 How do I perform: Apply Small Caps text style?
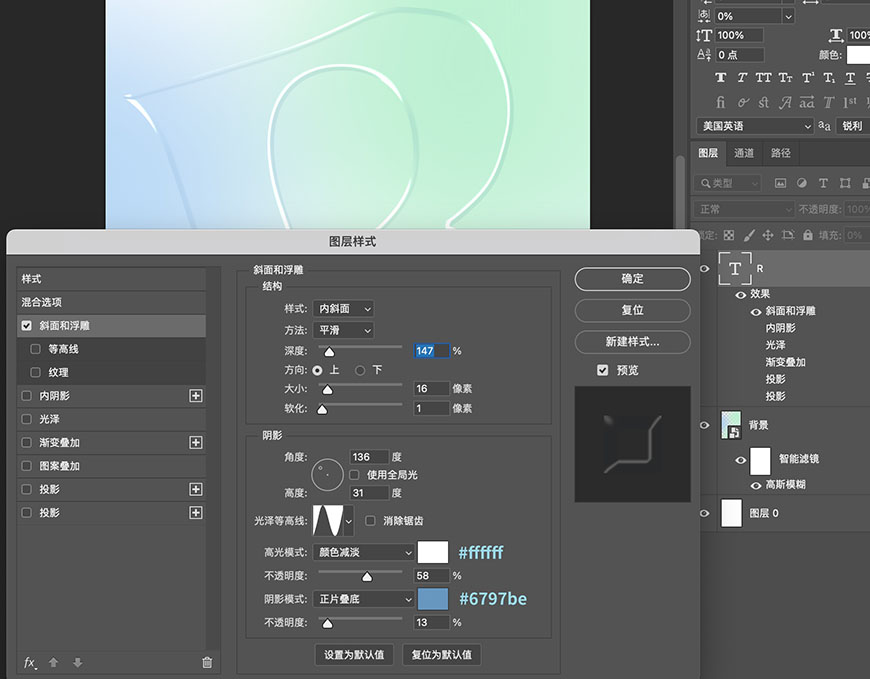(785, 78)
